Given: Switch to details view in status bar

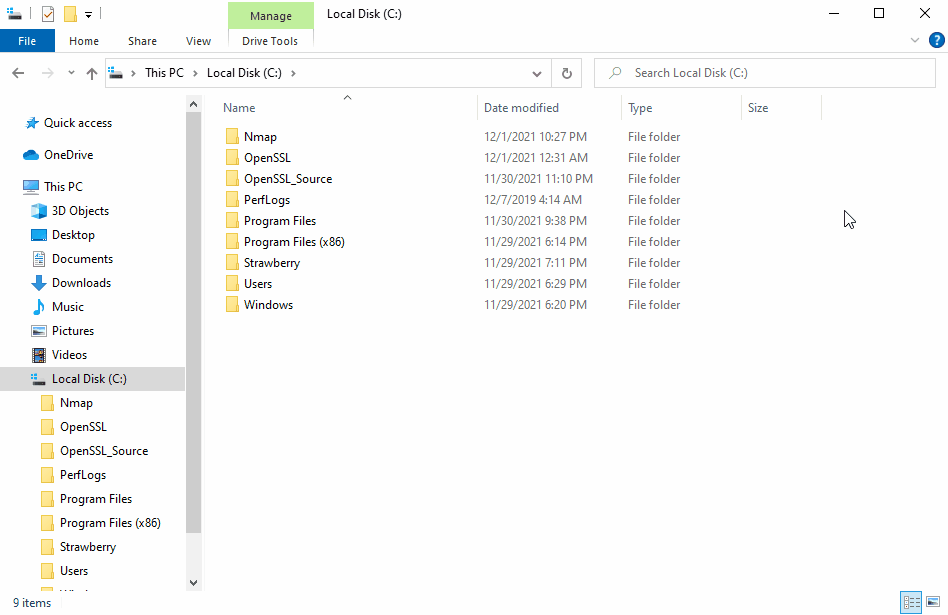Looking at the screenshot, I should 911,602.
